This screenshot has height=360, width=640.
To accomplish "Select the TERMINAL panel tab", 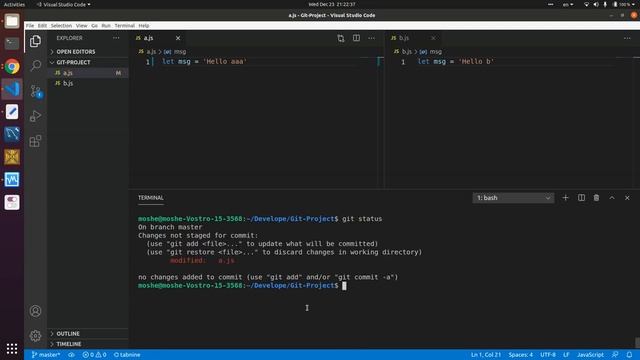I will tap(151, 198).
